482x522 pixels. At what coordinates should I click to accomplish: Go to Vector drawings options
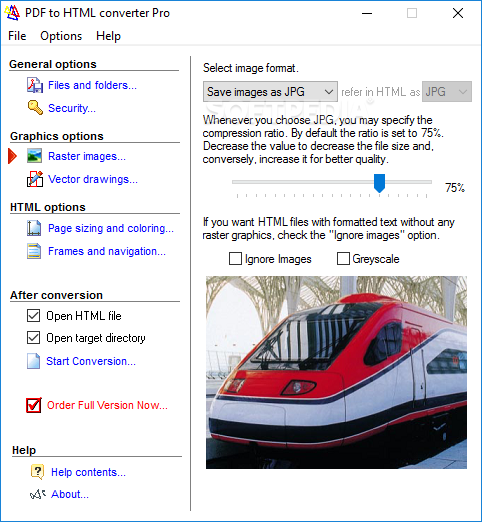point(93,179)
